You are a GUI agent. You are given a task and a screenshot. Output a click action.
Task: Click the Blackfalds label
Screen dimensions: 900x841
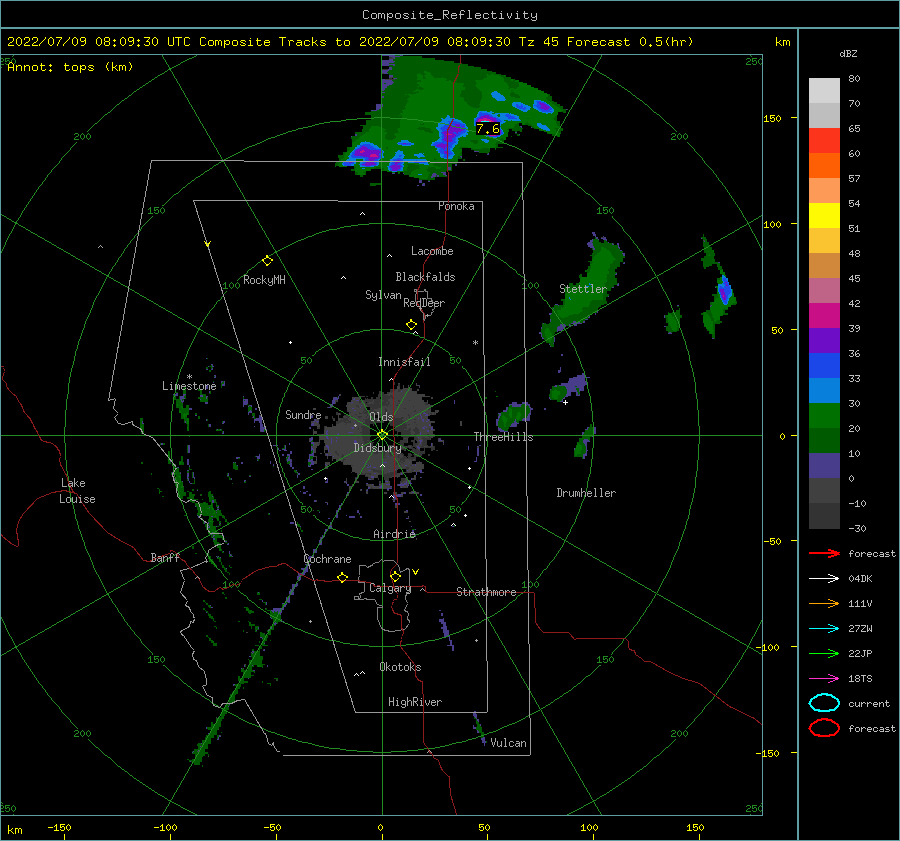pos(425,277)
